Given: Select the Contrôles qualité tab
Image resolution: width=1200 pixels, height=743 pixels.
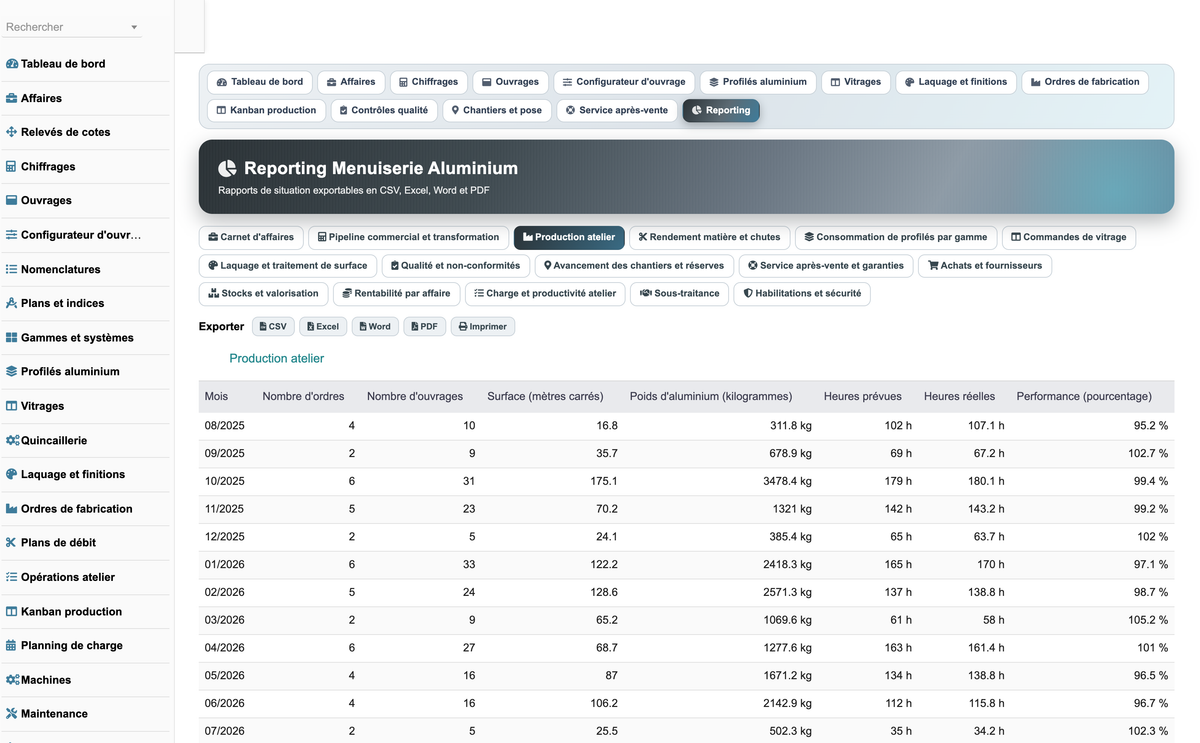Looking at the screenshot, I should 384,110.
